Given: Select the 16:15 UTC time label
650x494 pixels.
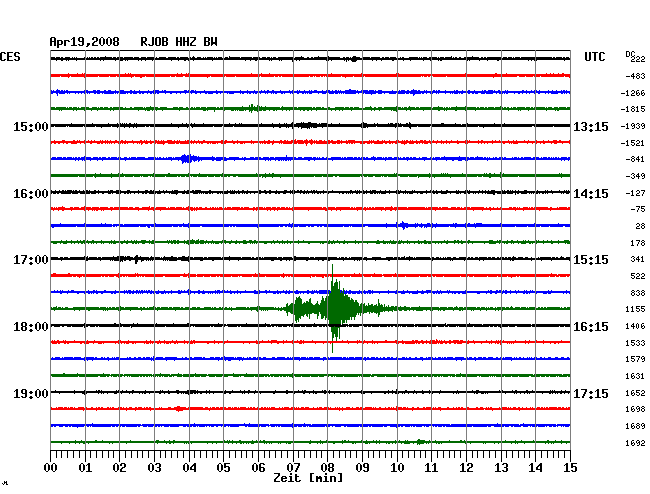Looking at the screenshot, I should pyautogui.click(x=591, y=327).
